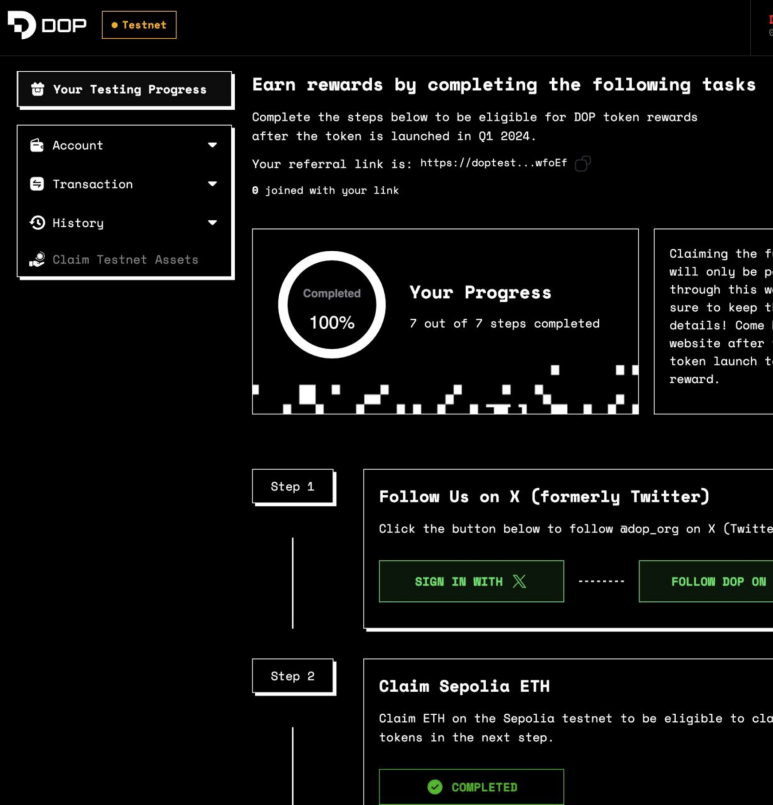Expand the Transaction dropdown arrow
The image size is (773, 805).
coord(212,184)
